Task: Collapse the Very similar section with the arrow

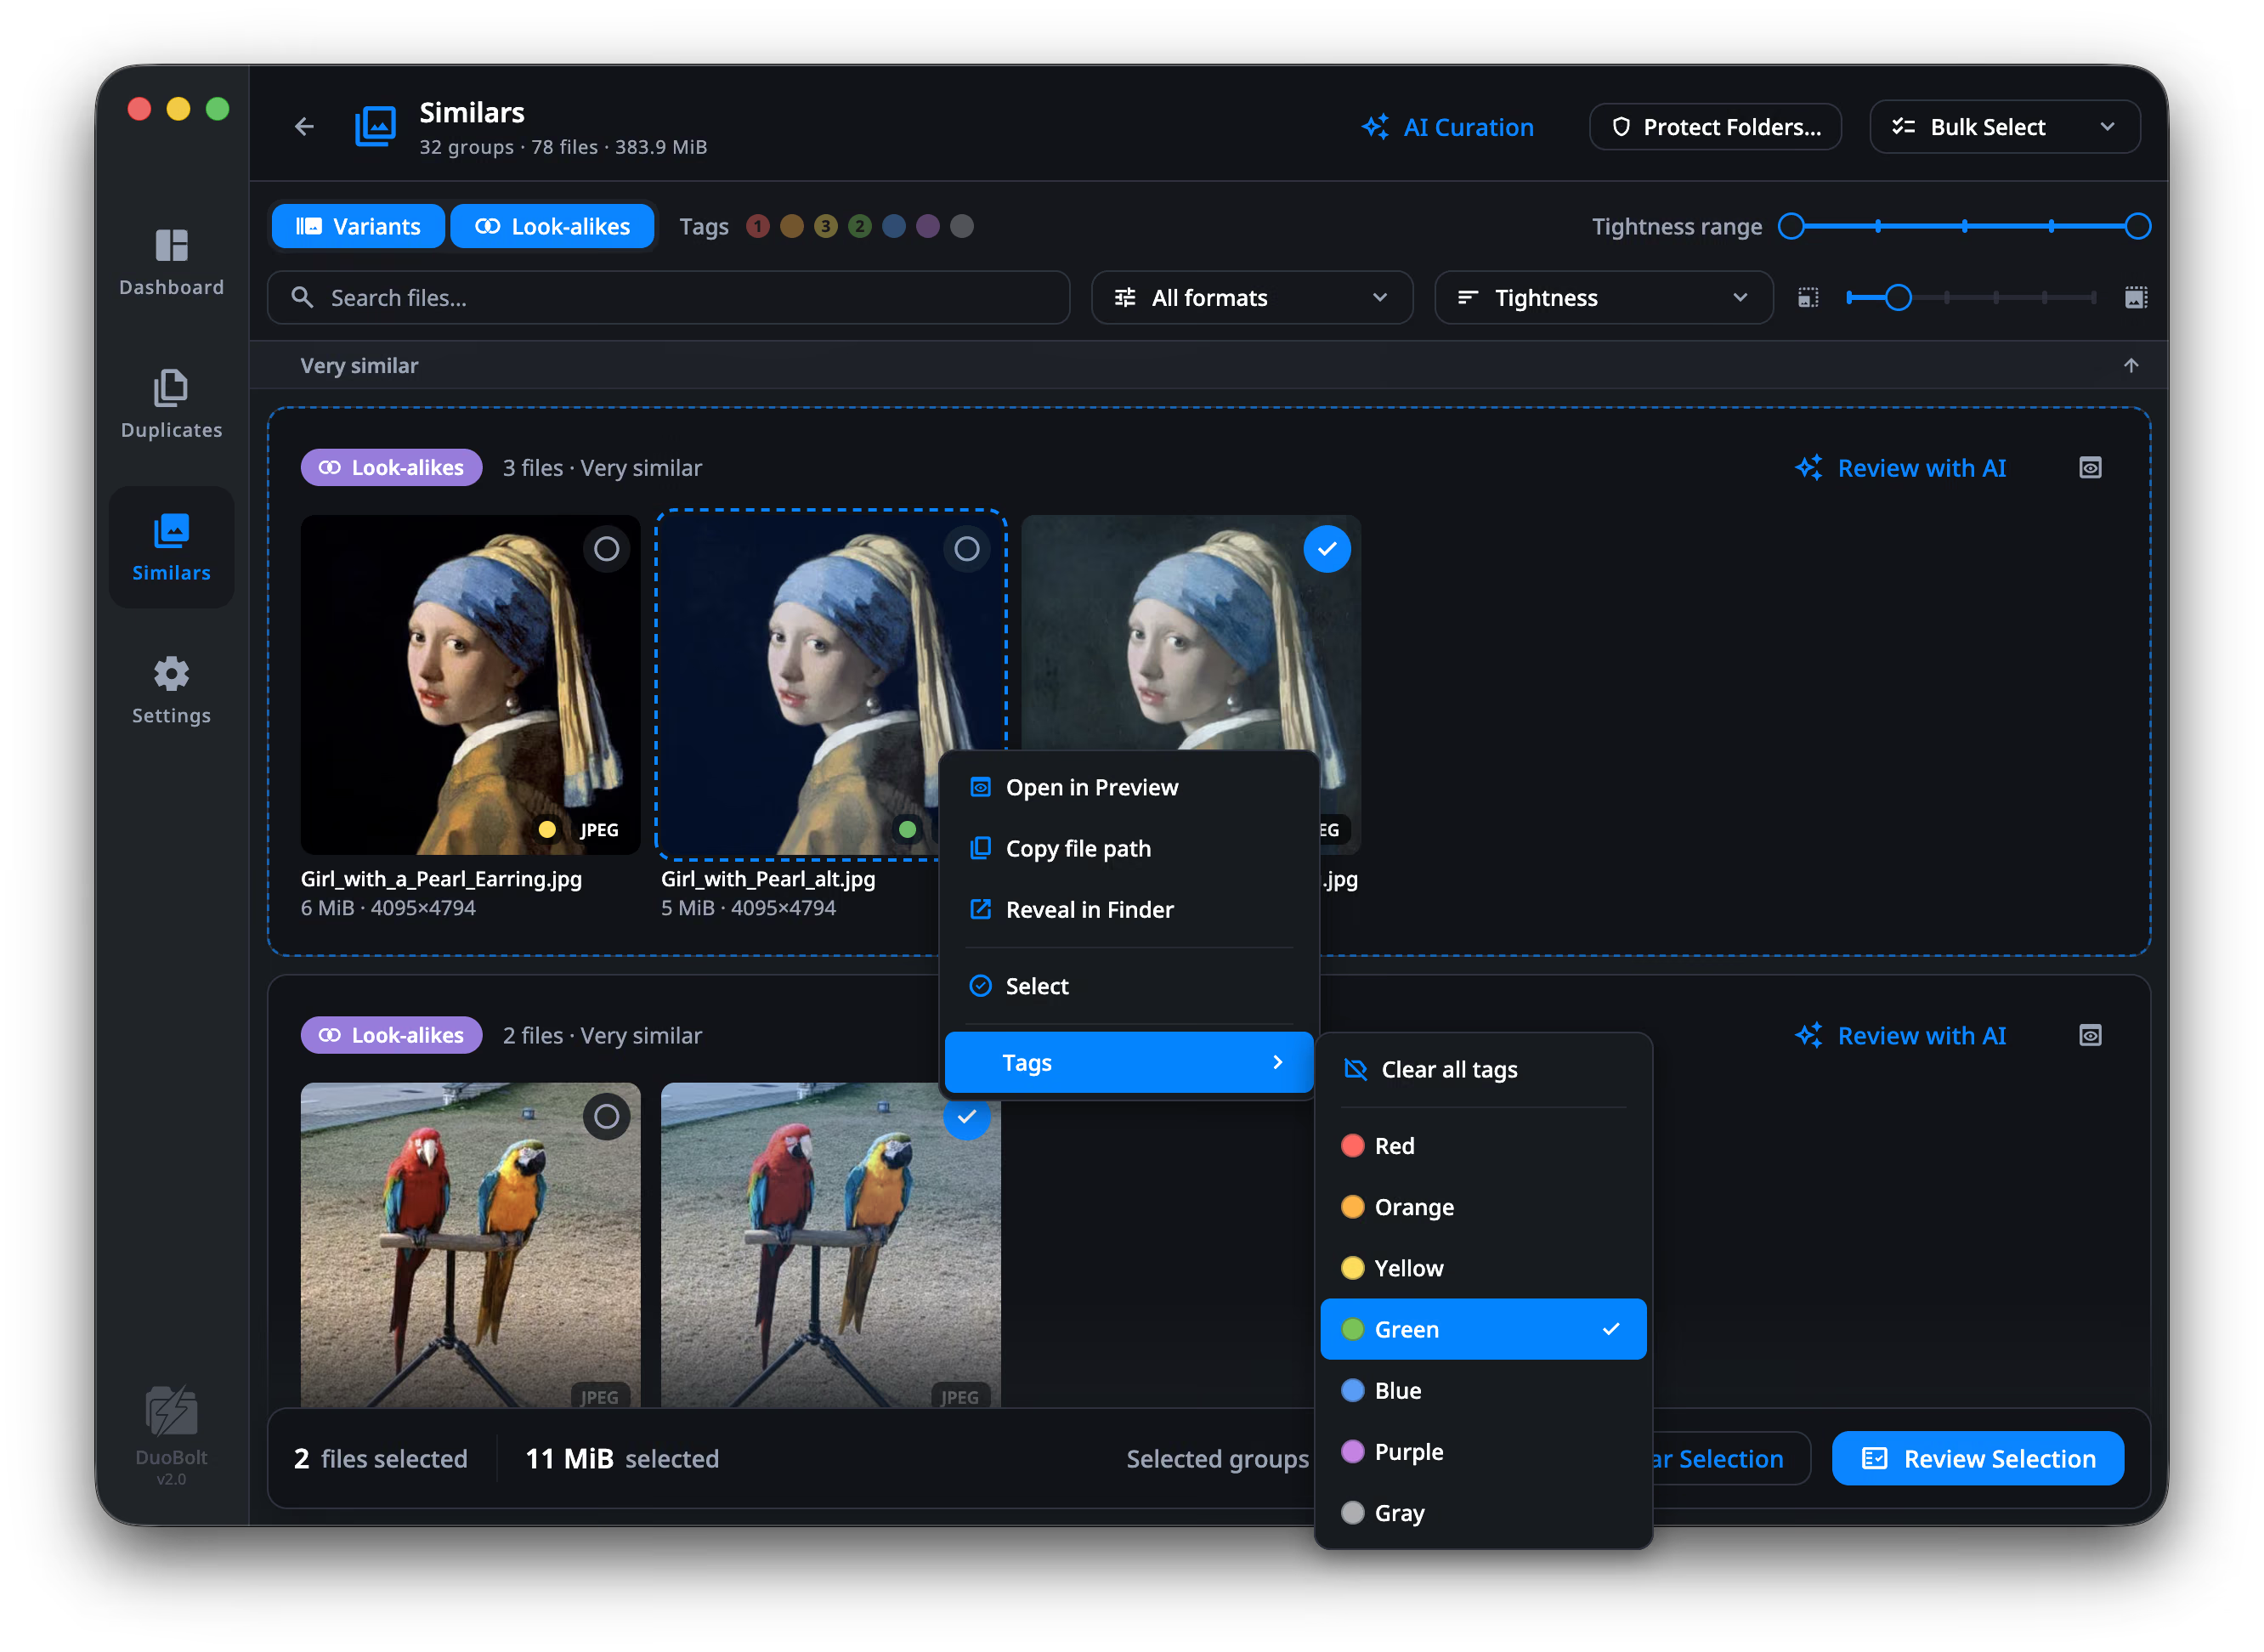Action: click(x=2130, y=365)
